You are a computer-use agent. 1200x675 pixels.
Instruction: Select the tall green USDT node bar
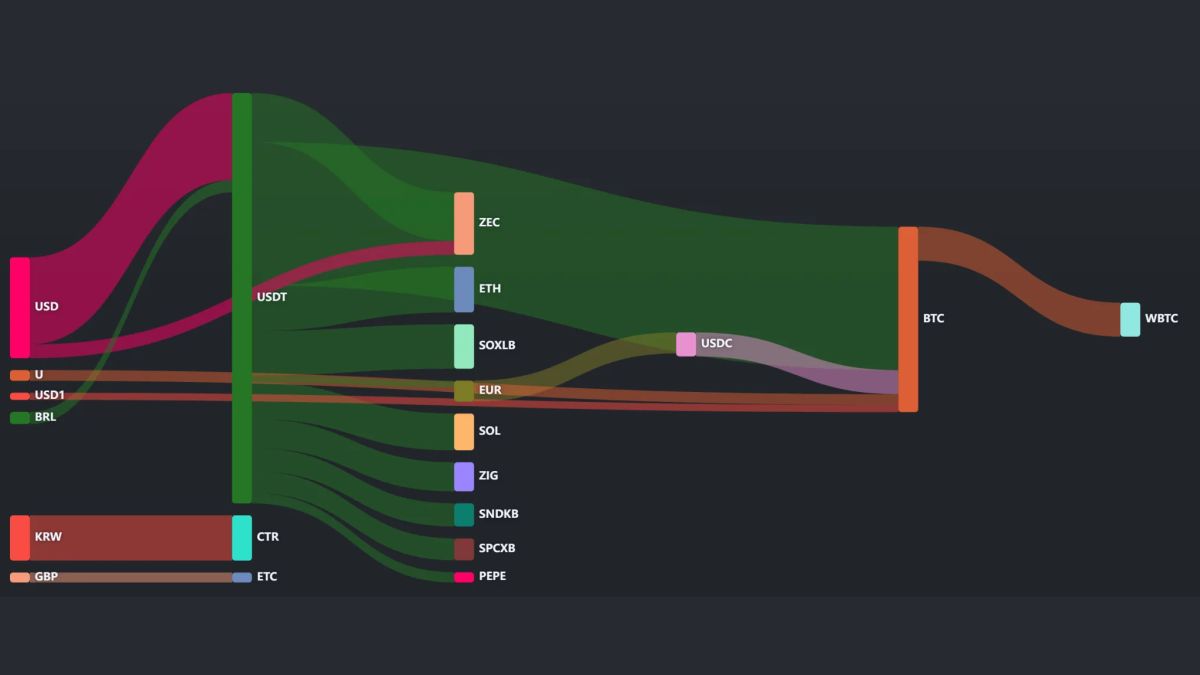pyautogui.click(x=242, y=298)
